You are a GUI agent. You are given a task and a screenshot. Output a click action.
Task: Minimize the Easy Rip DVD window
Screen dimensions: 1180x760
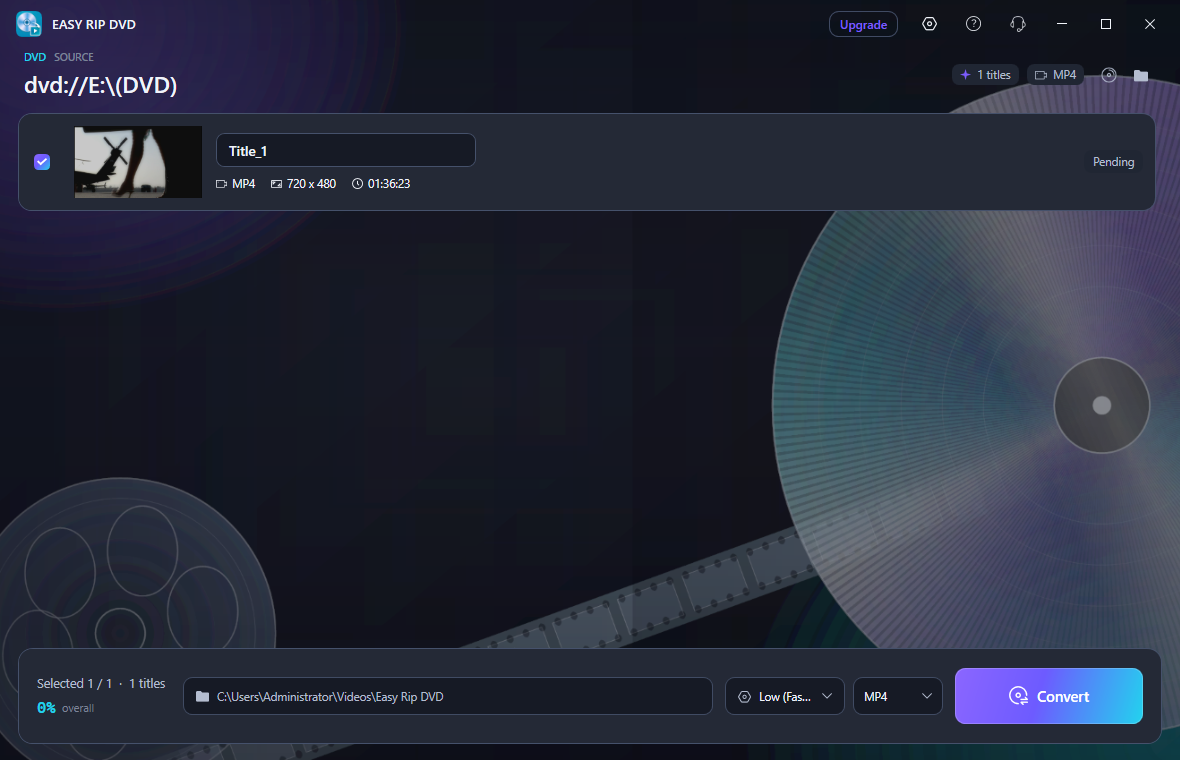point(1062,24)
